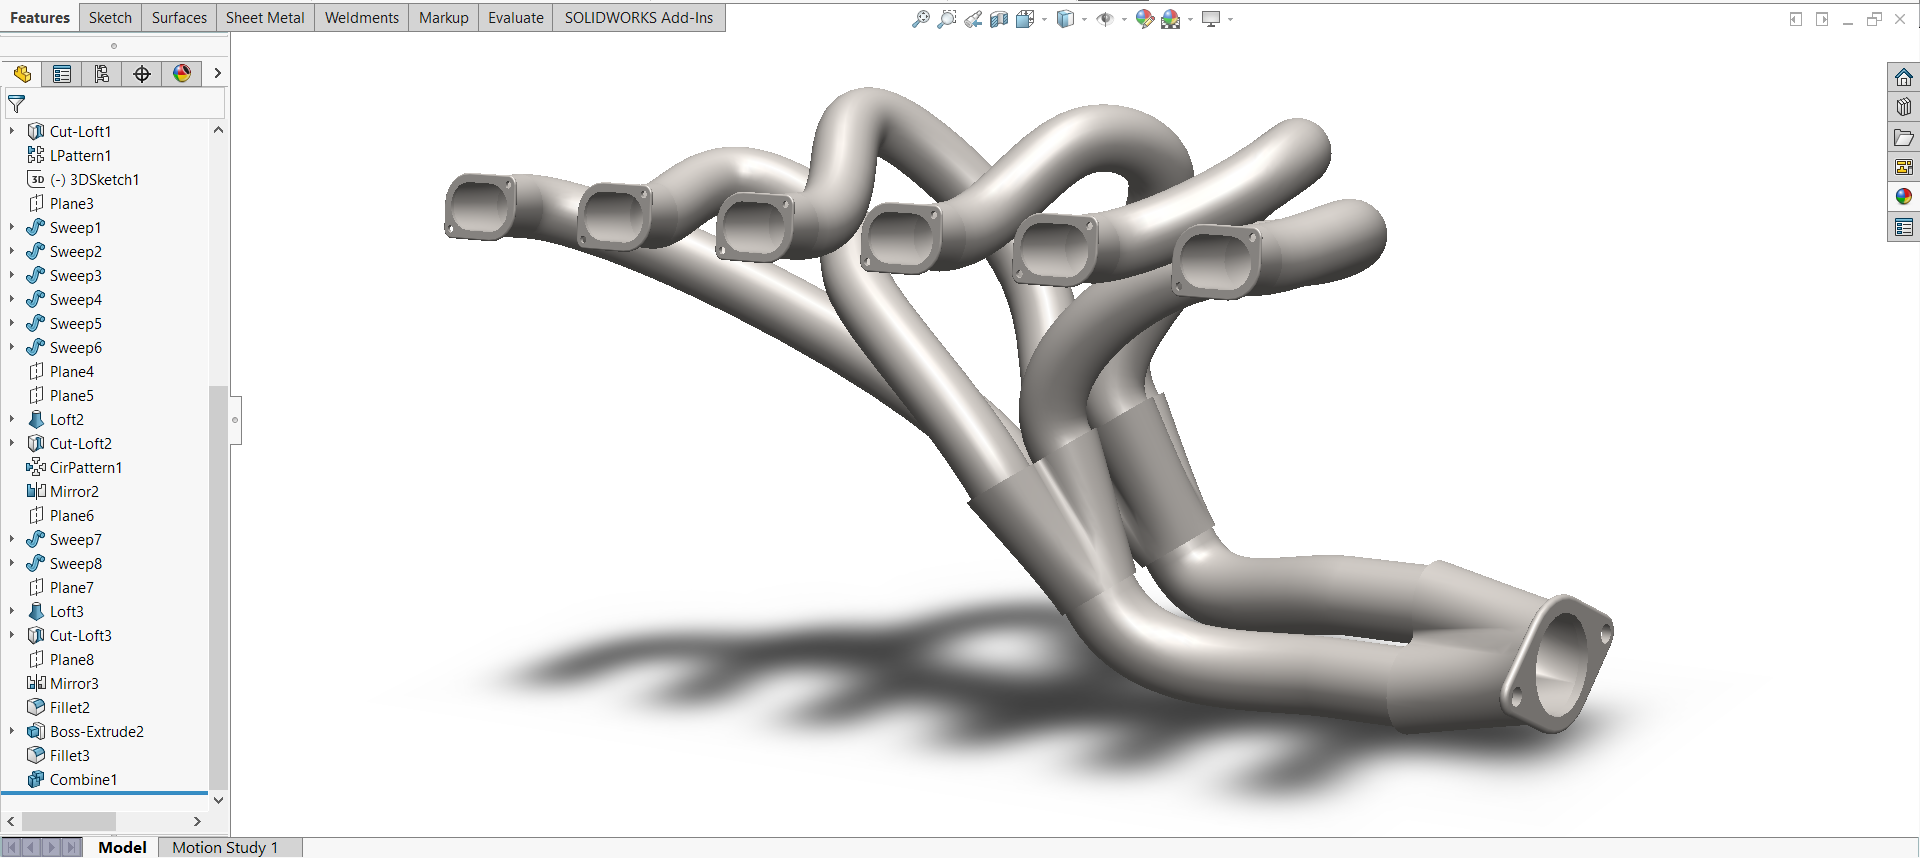This screenshot has width=1920, height=858.
Task: Open the dropdown arrow beside View Orientation
Action: [1044, 19]
